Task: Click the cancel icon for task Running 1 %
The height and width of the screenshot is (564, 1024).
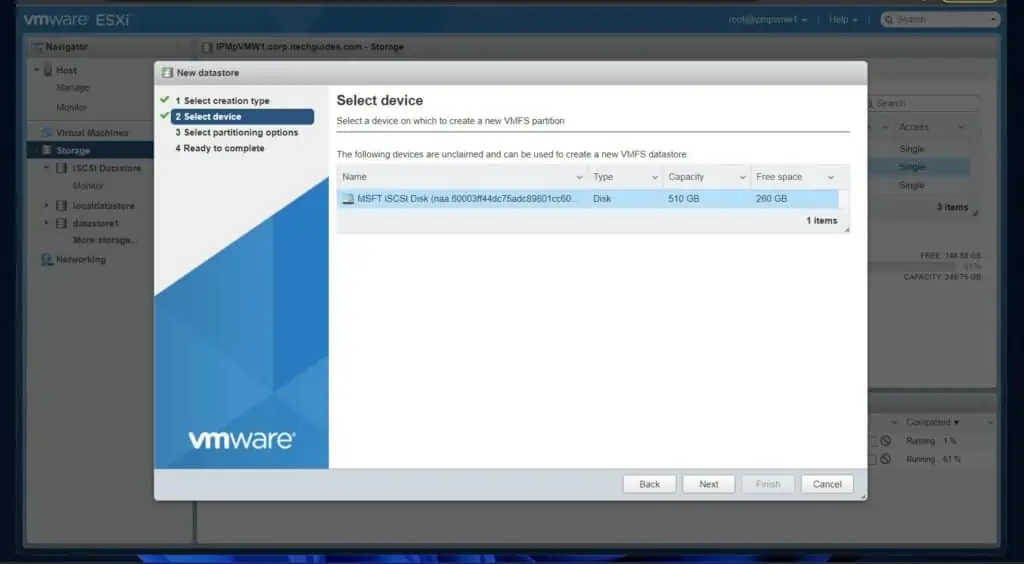Action: point(886,441)
